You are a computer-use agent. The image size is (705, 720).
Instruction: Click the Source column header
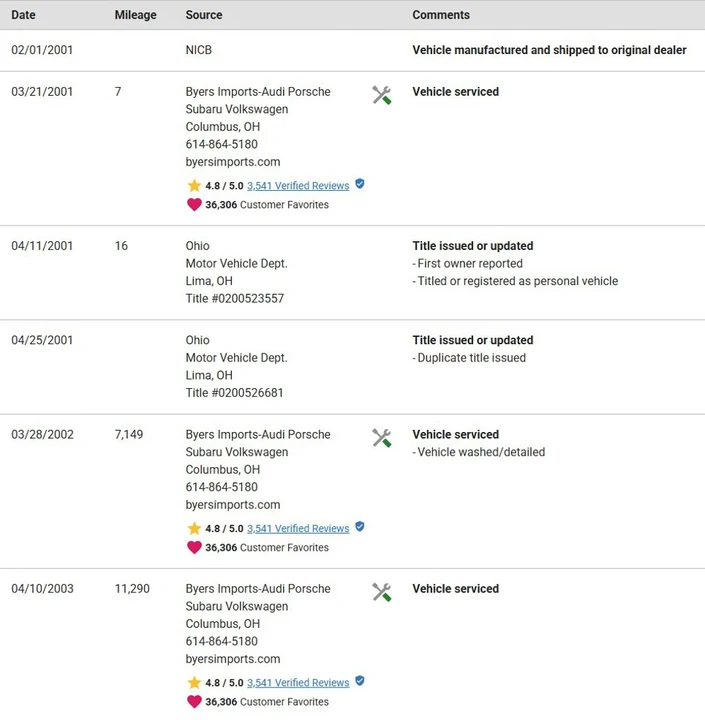(204, 15)
